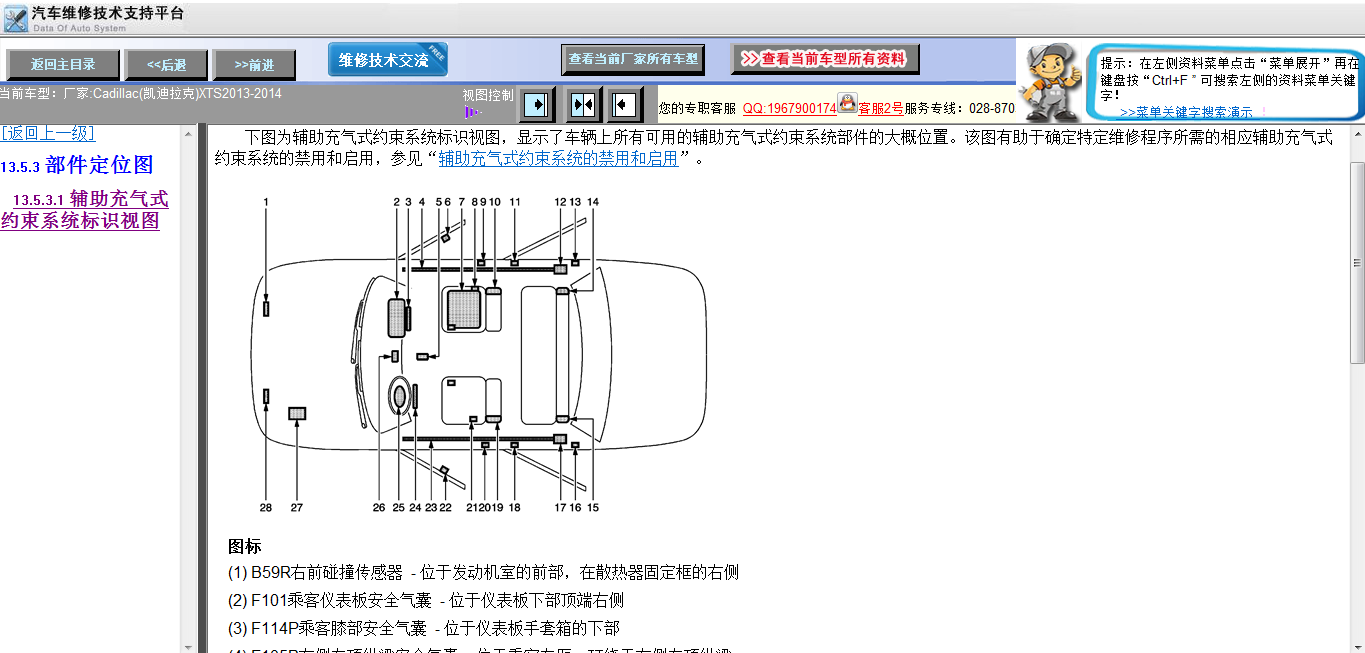The image size is (1365, 653).
Task: Click main content scrollbar down arrow
Action: 1357,645
